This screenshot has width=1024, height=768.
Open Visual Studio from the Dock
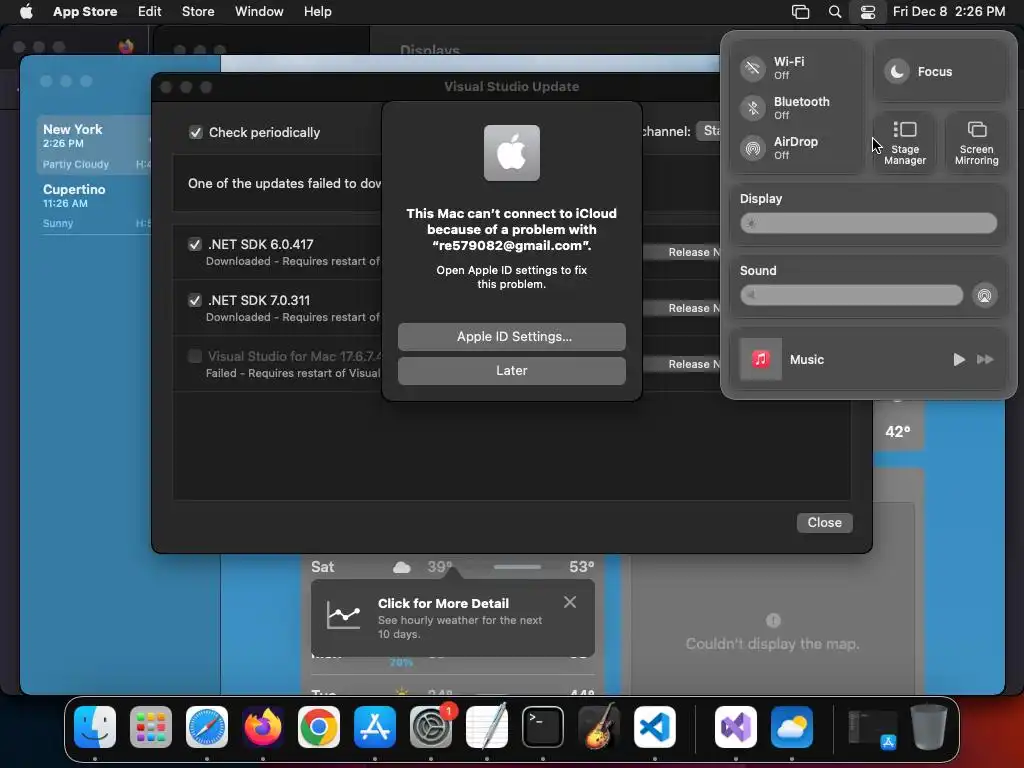tap(736, 727)
